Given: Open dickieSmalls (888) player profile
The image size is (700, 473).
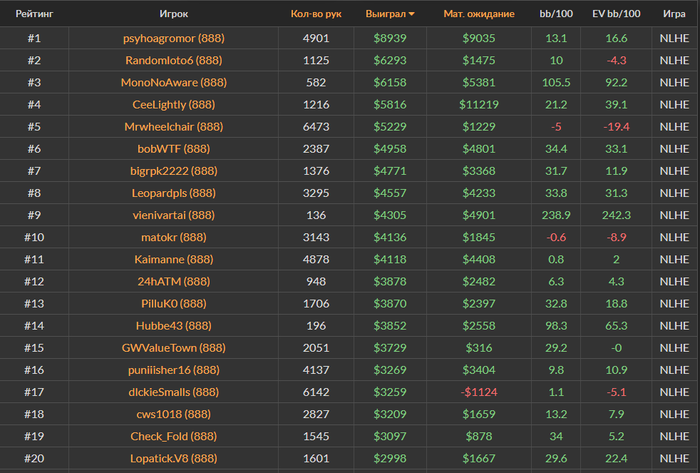Looking at the screenshot, I should (174, 392).
